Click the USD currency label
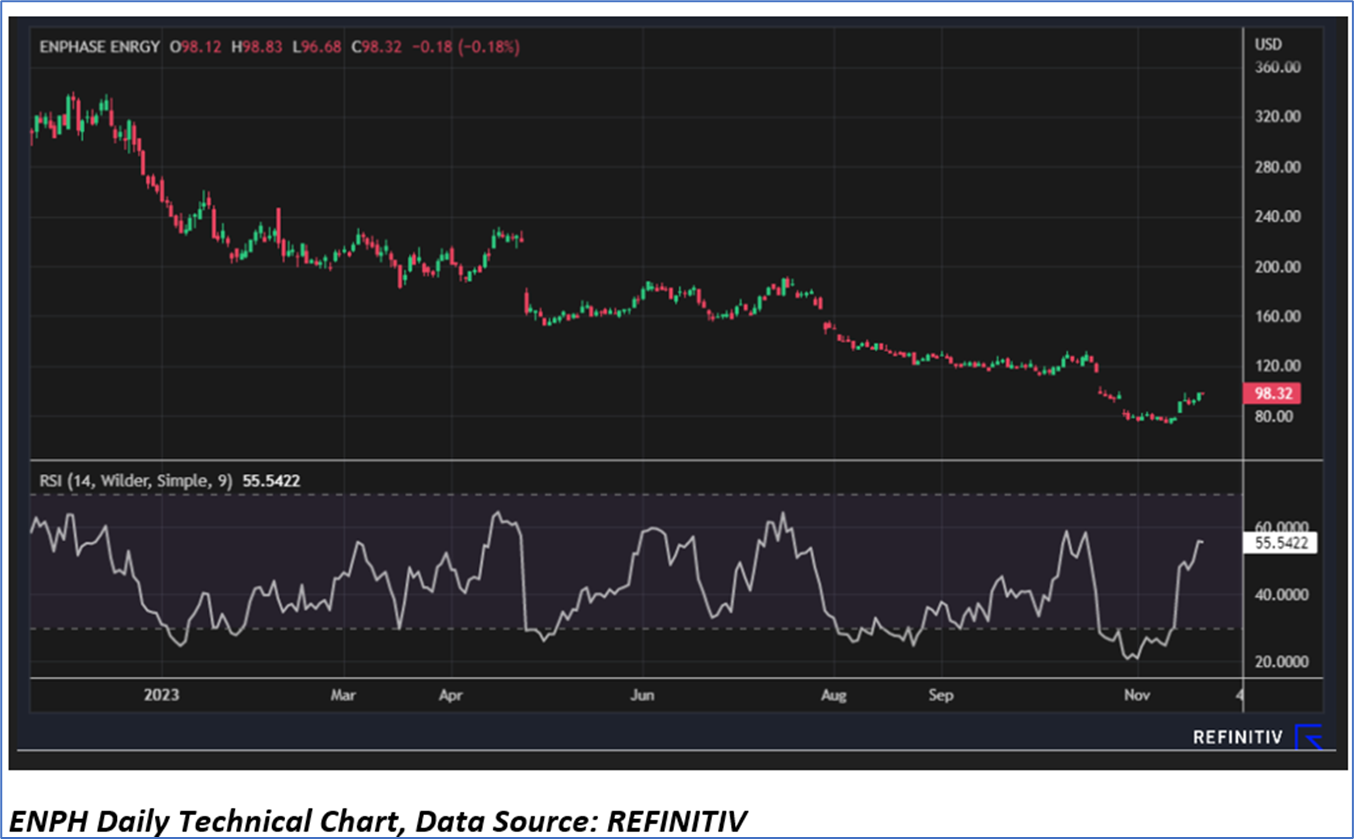The width and height of the screenshot is (1354, 839). coord(1268,44)
